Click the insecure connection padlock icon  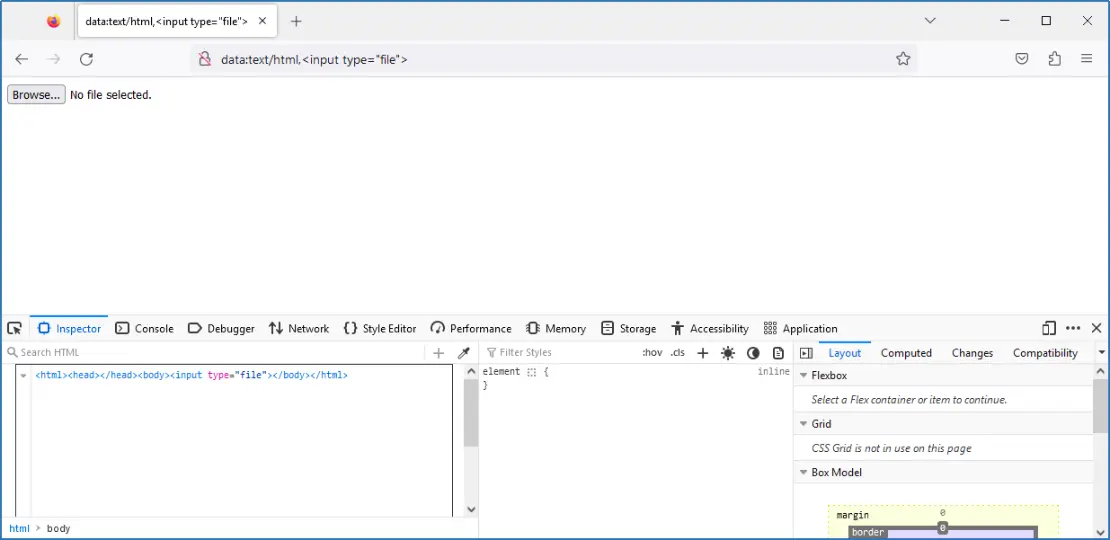pos(205,59)
